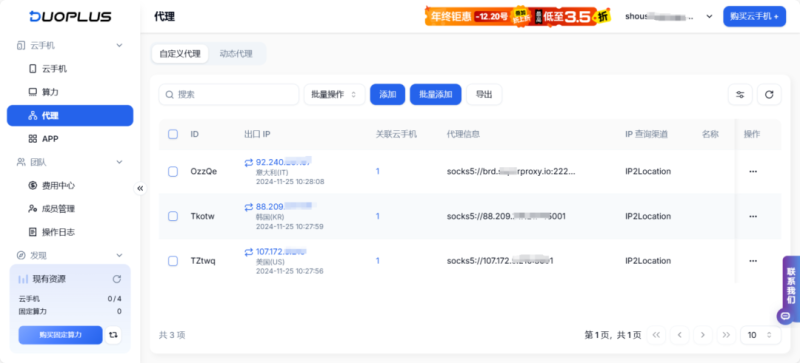Viewport: 800px width, 363px height.
Task: Refresh the proxy list
Action: point(769,94)
